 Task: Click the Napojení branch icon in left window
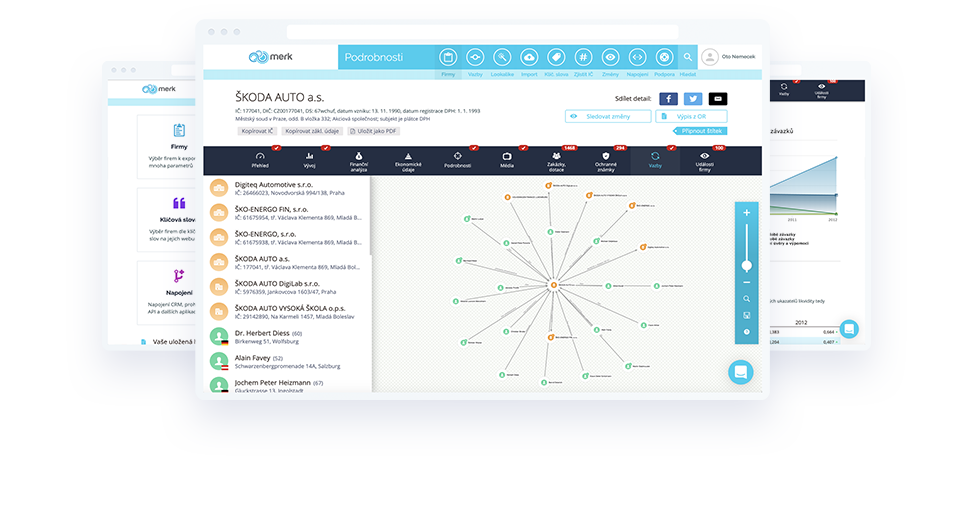click(179, 275)
